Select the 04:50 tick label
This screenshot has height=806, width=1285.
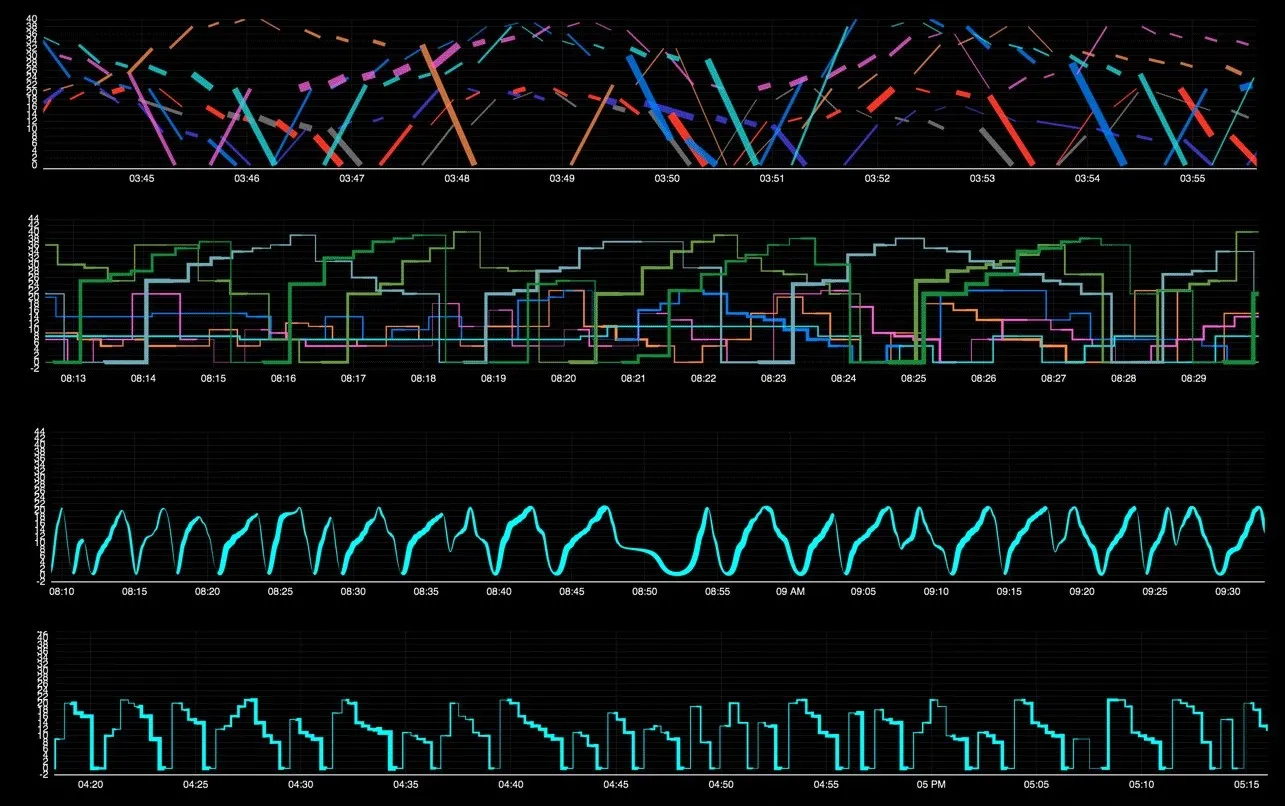click(720, 785)
